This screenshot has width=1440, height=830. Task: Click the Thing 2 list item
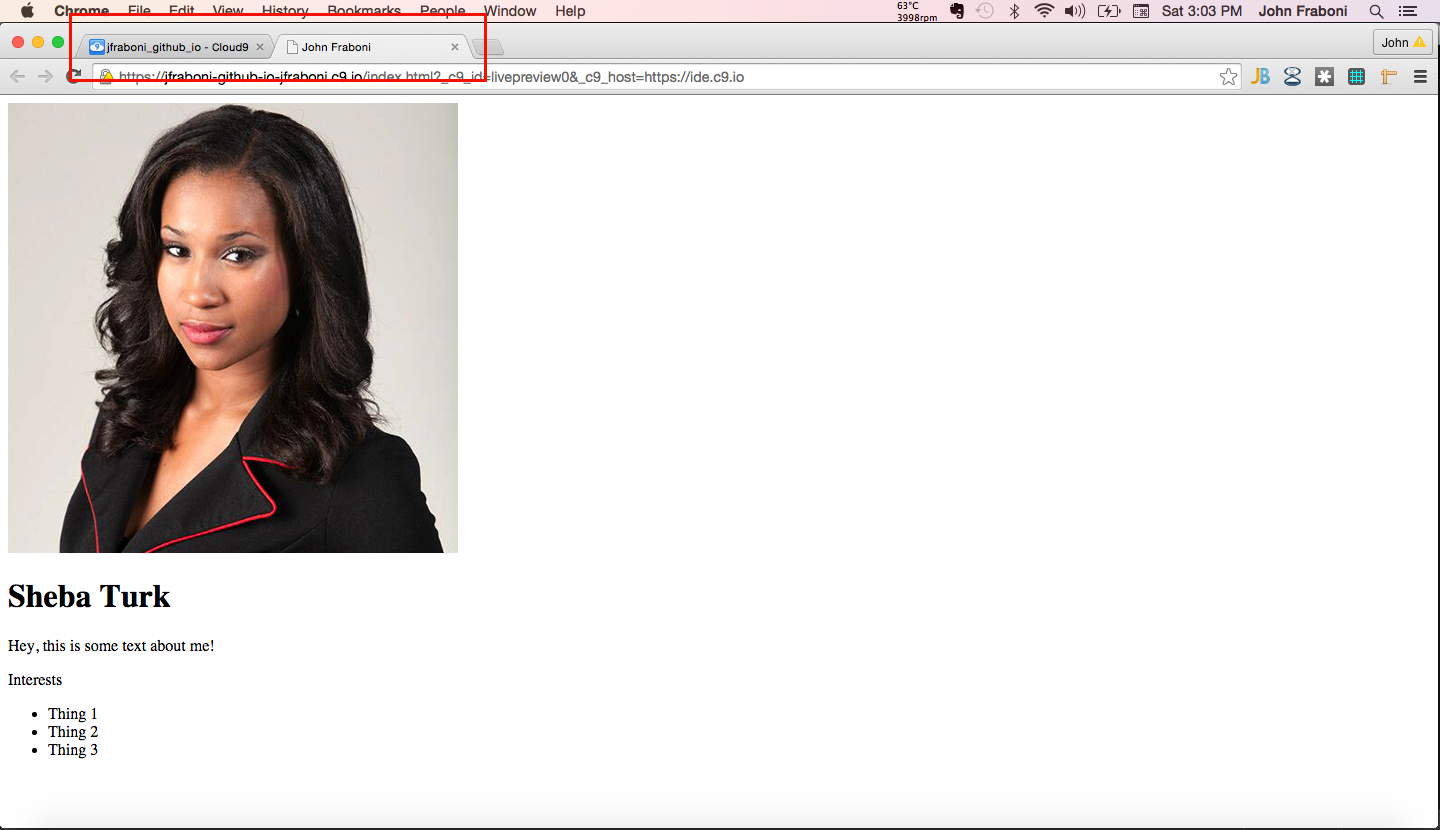pyautogui.click(x=73, y=732)
